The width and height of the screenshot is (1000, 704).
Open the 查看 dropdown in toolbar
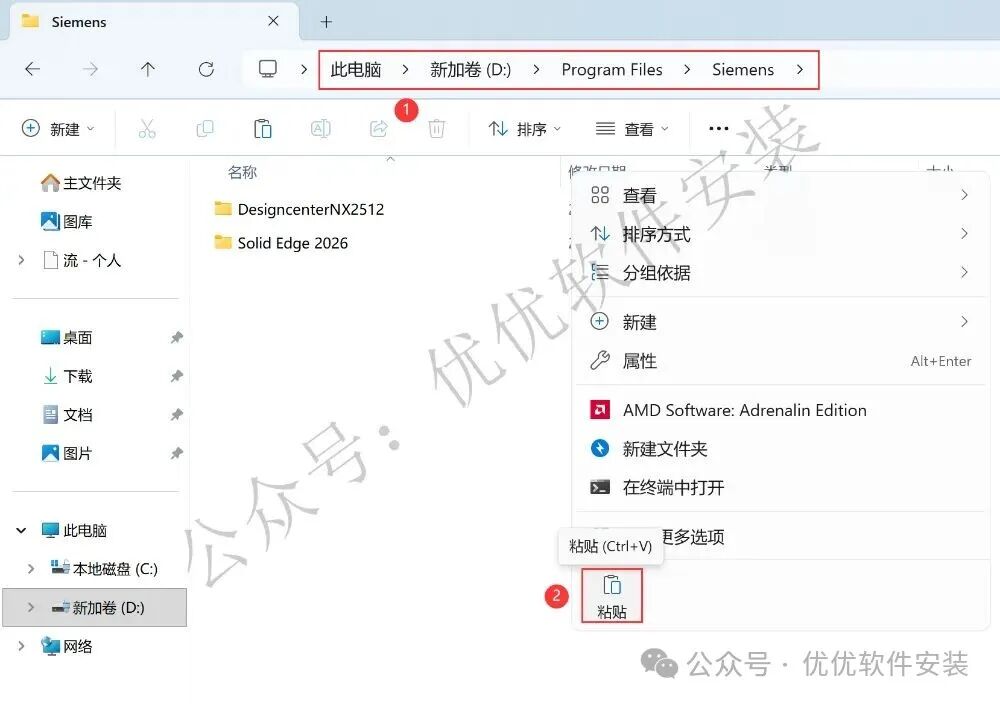click(x=632, y=129)
